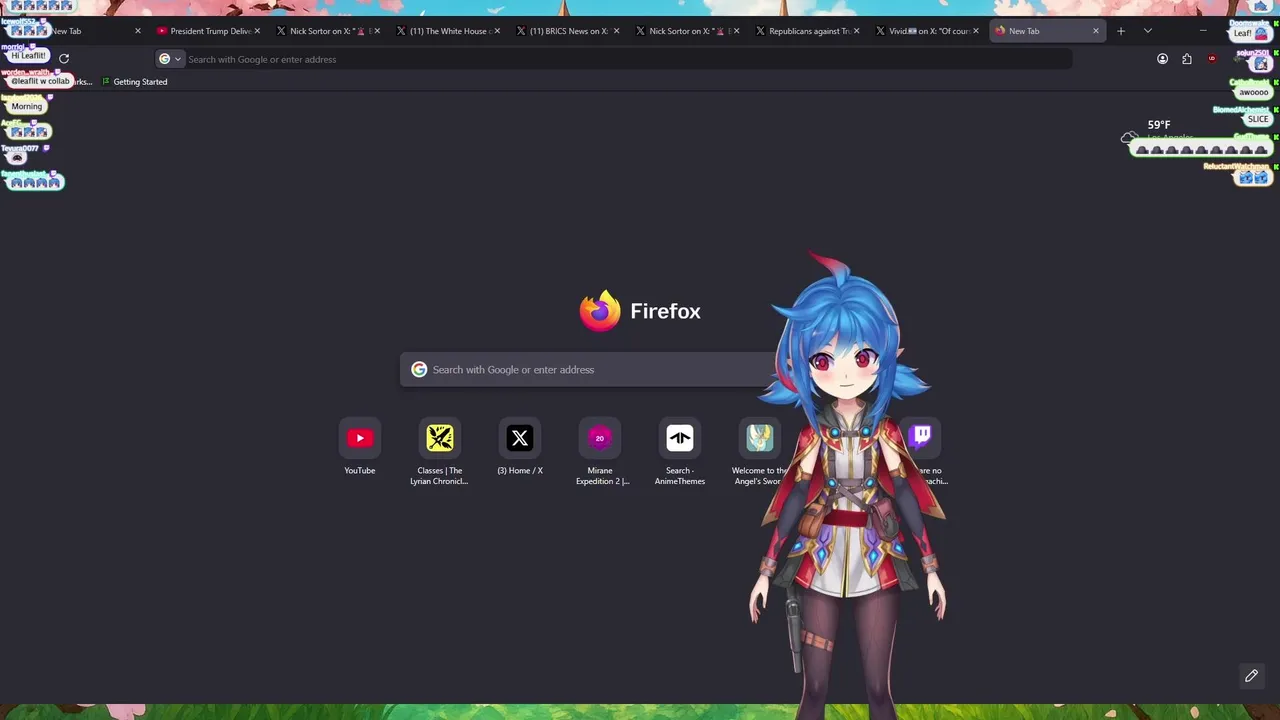
Task: Click the pencil customize new tab icon
Action: 1251,676
